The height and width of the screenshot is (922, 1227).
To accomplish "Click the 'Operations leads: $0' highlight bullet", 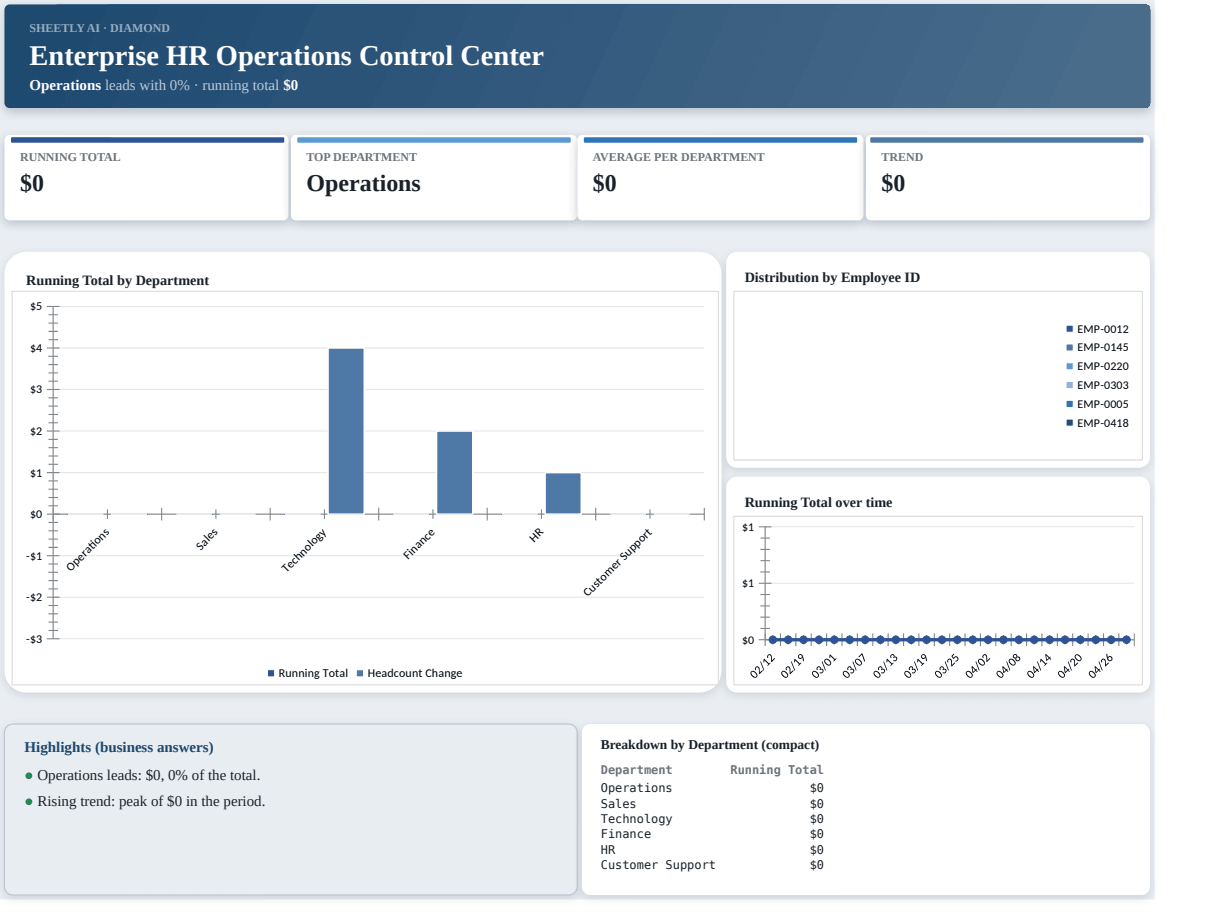I will click(142, 775).
